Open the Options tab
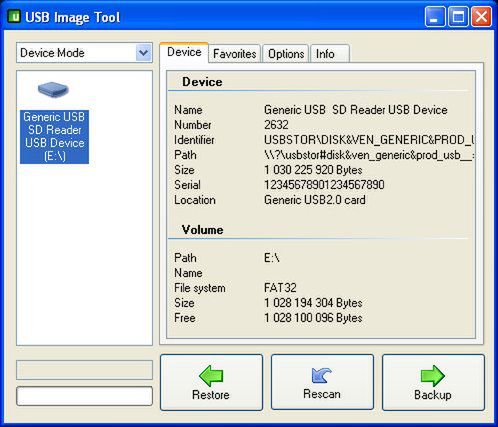The image size is (498, 427). pyautogui.click(x=286, y=54)
